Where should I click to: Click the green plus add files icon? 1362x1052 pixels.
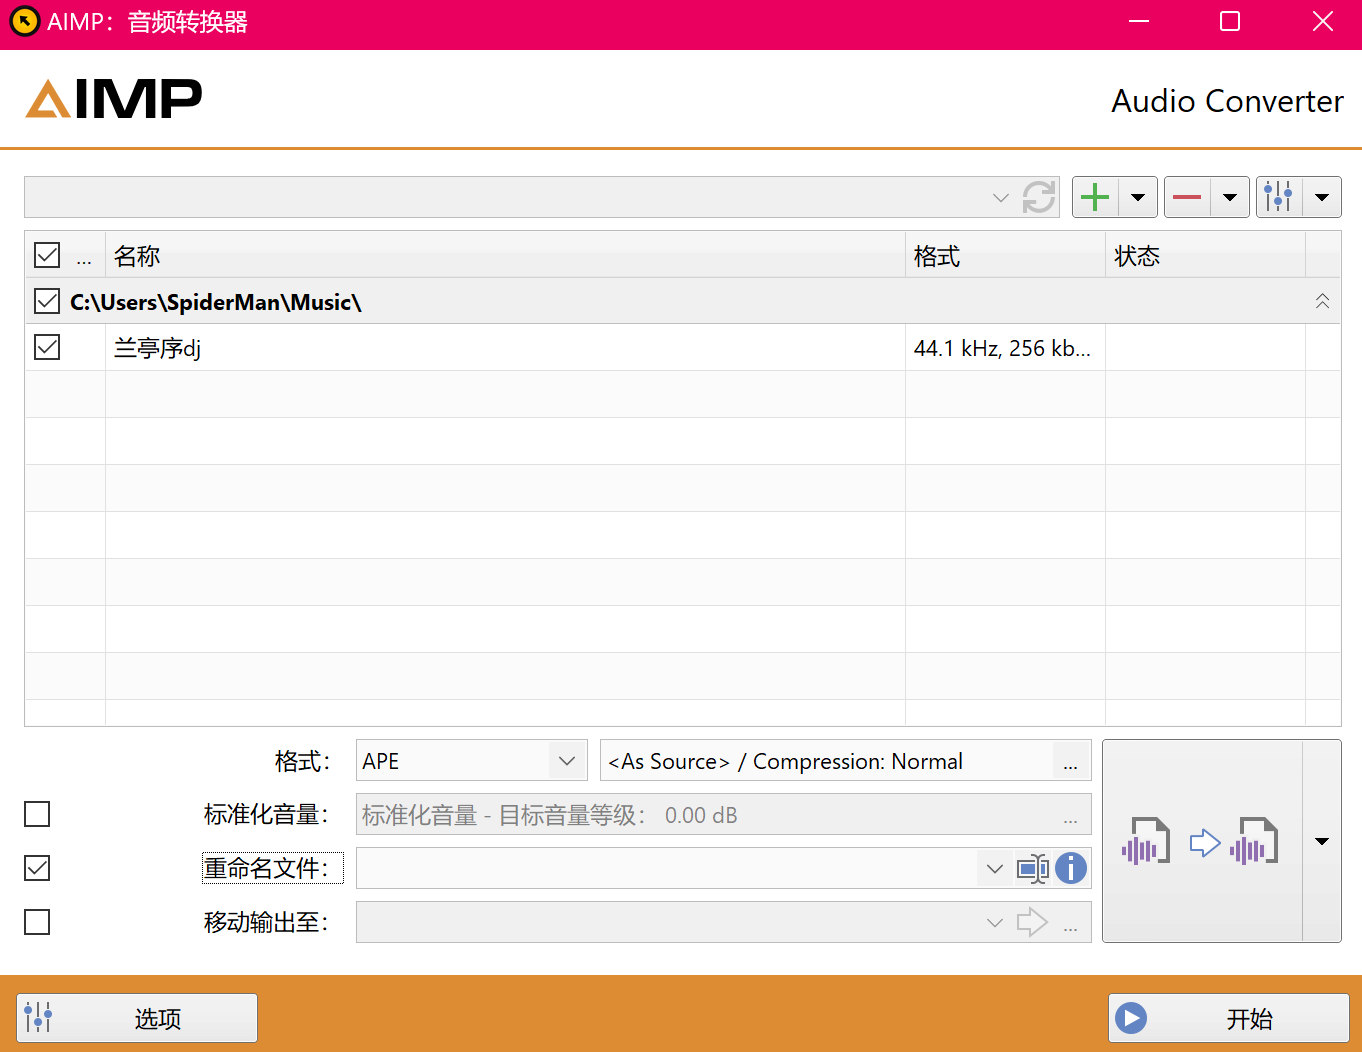click(x=1095, y=197)
